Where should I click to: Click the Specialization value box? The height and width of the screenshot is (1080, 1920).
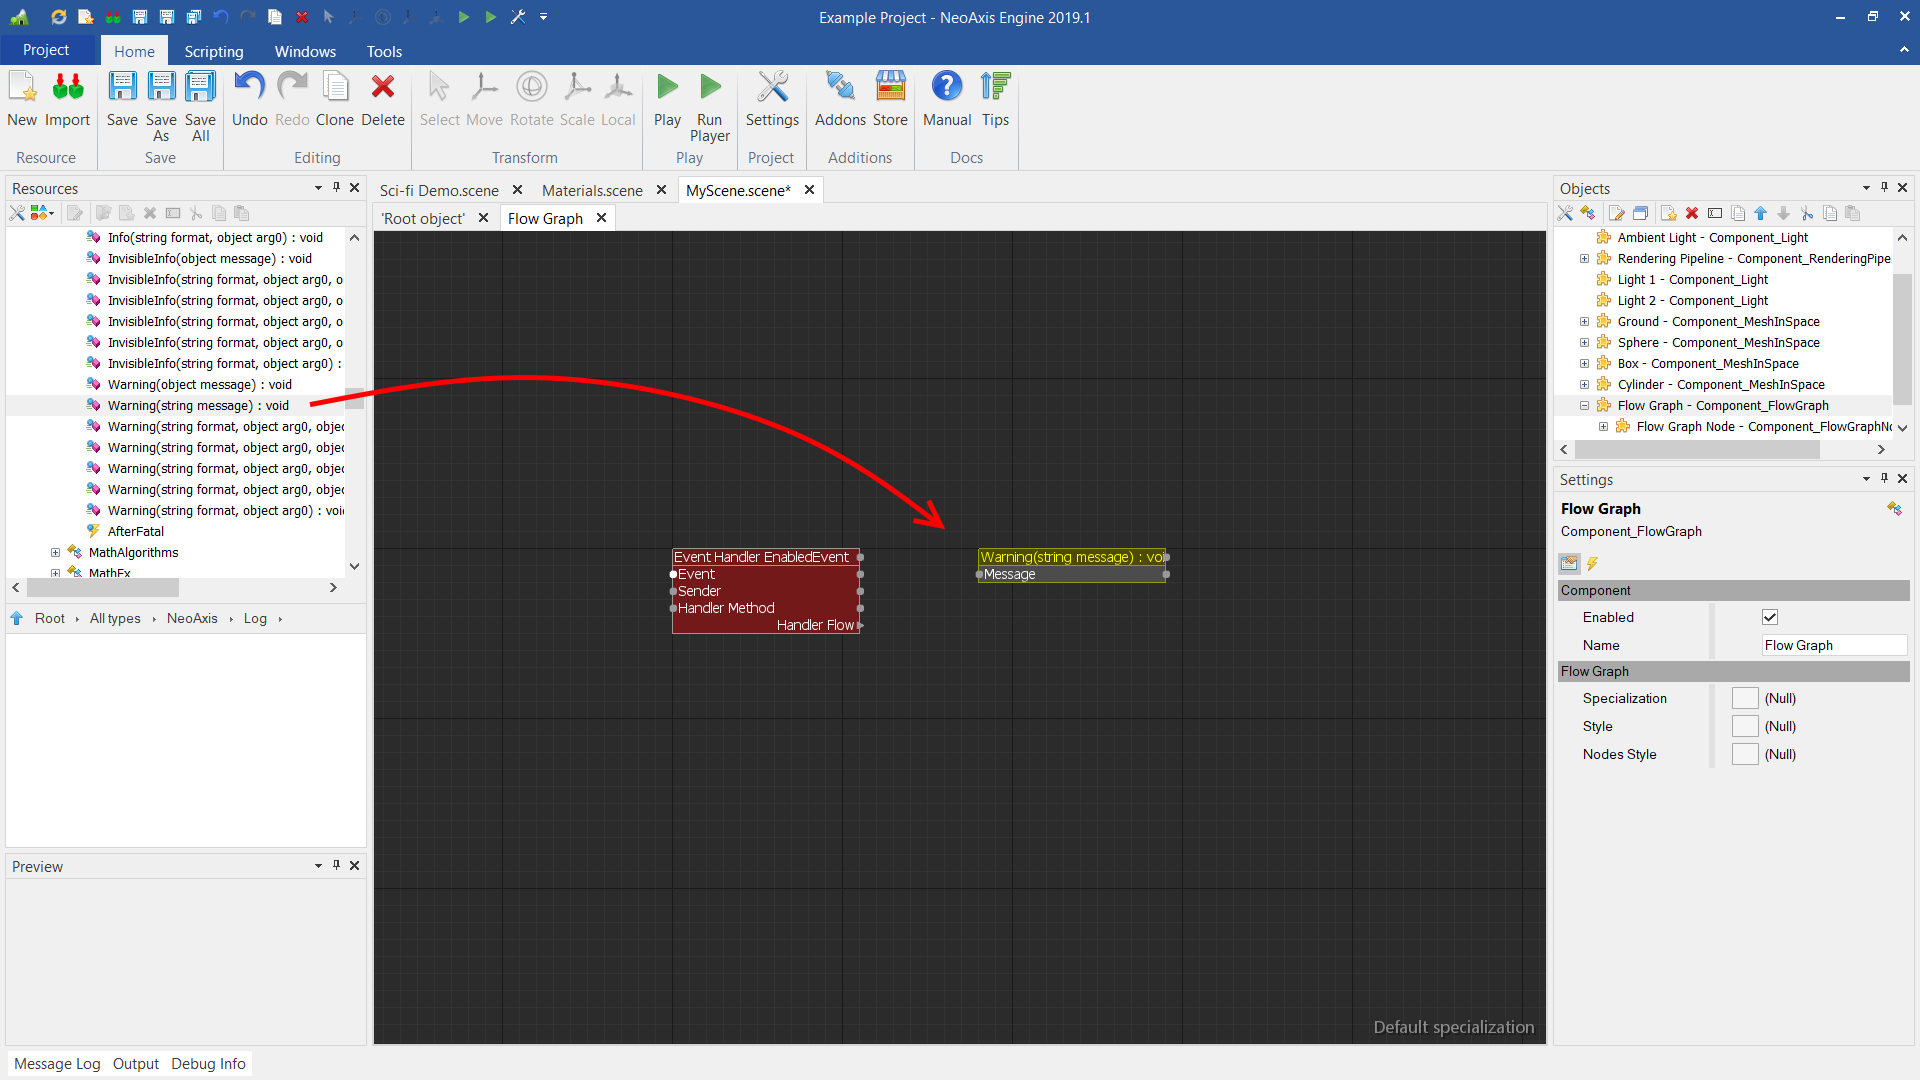[x=1745, y=698]
